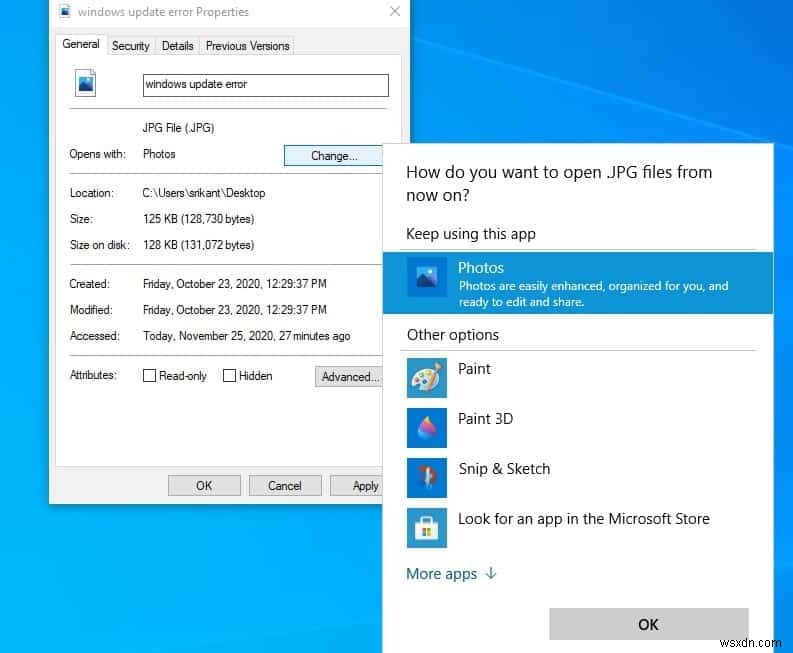Click the JPG file icon in Properties
The width and height of the screenshot is (793, 653).
[85, 83]
